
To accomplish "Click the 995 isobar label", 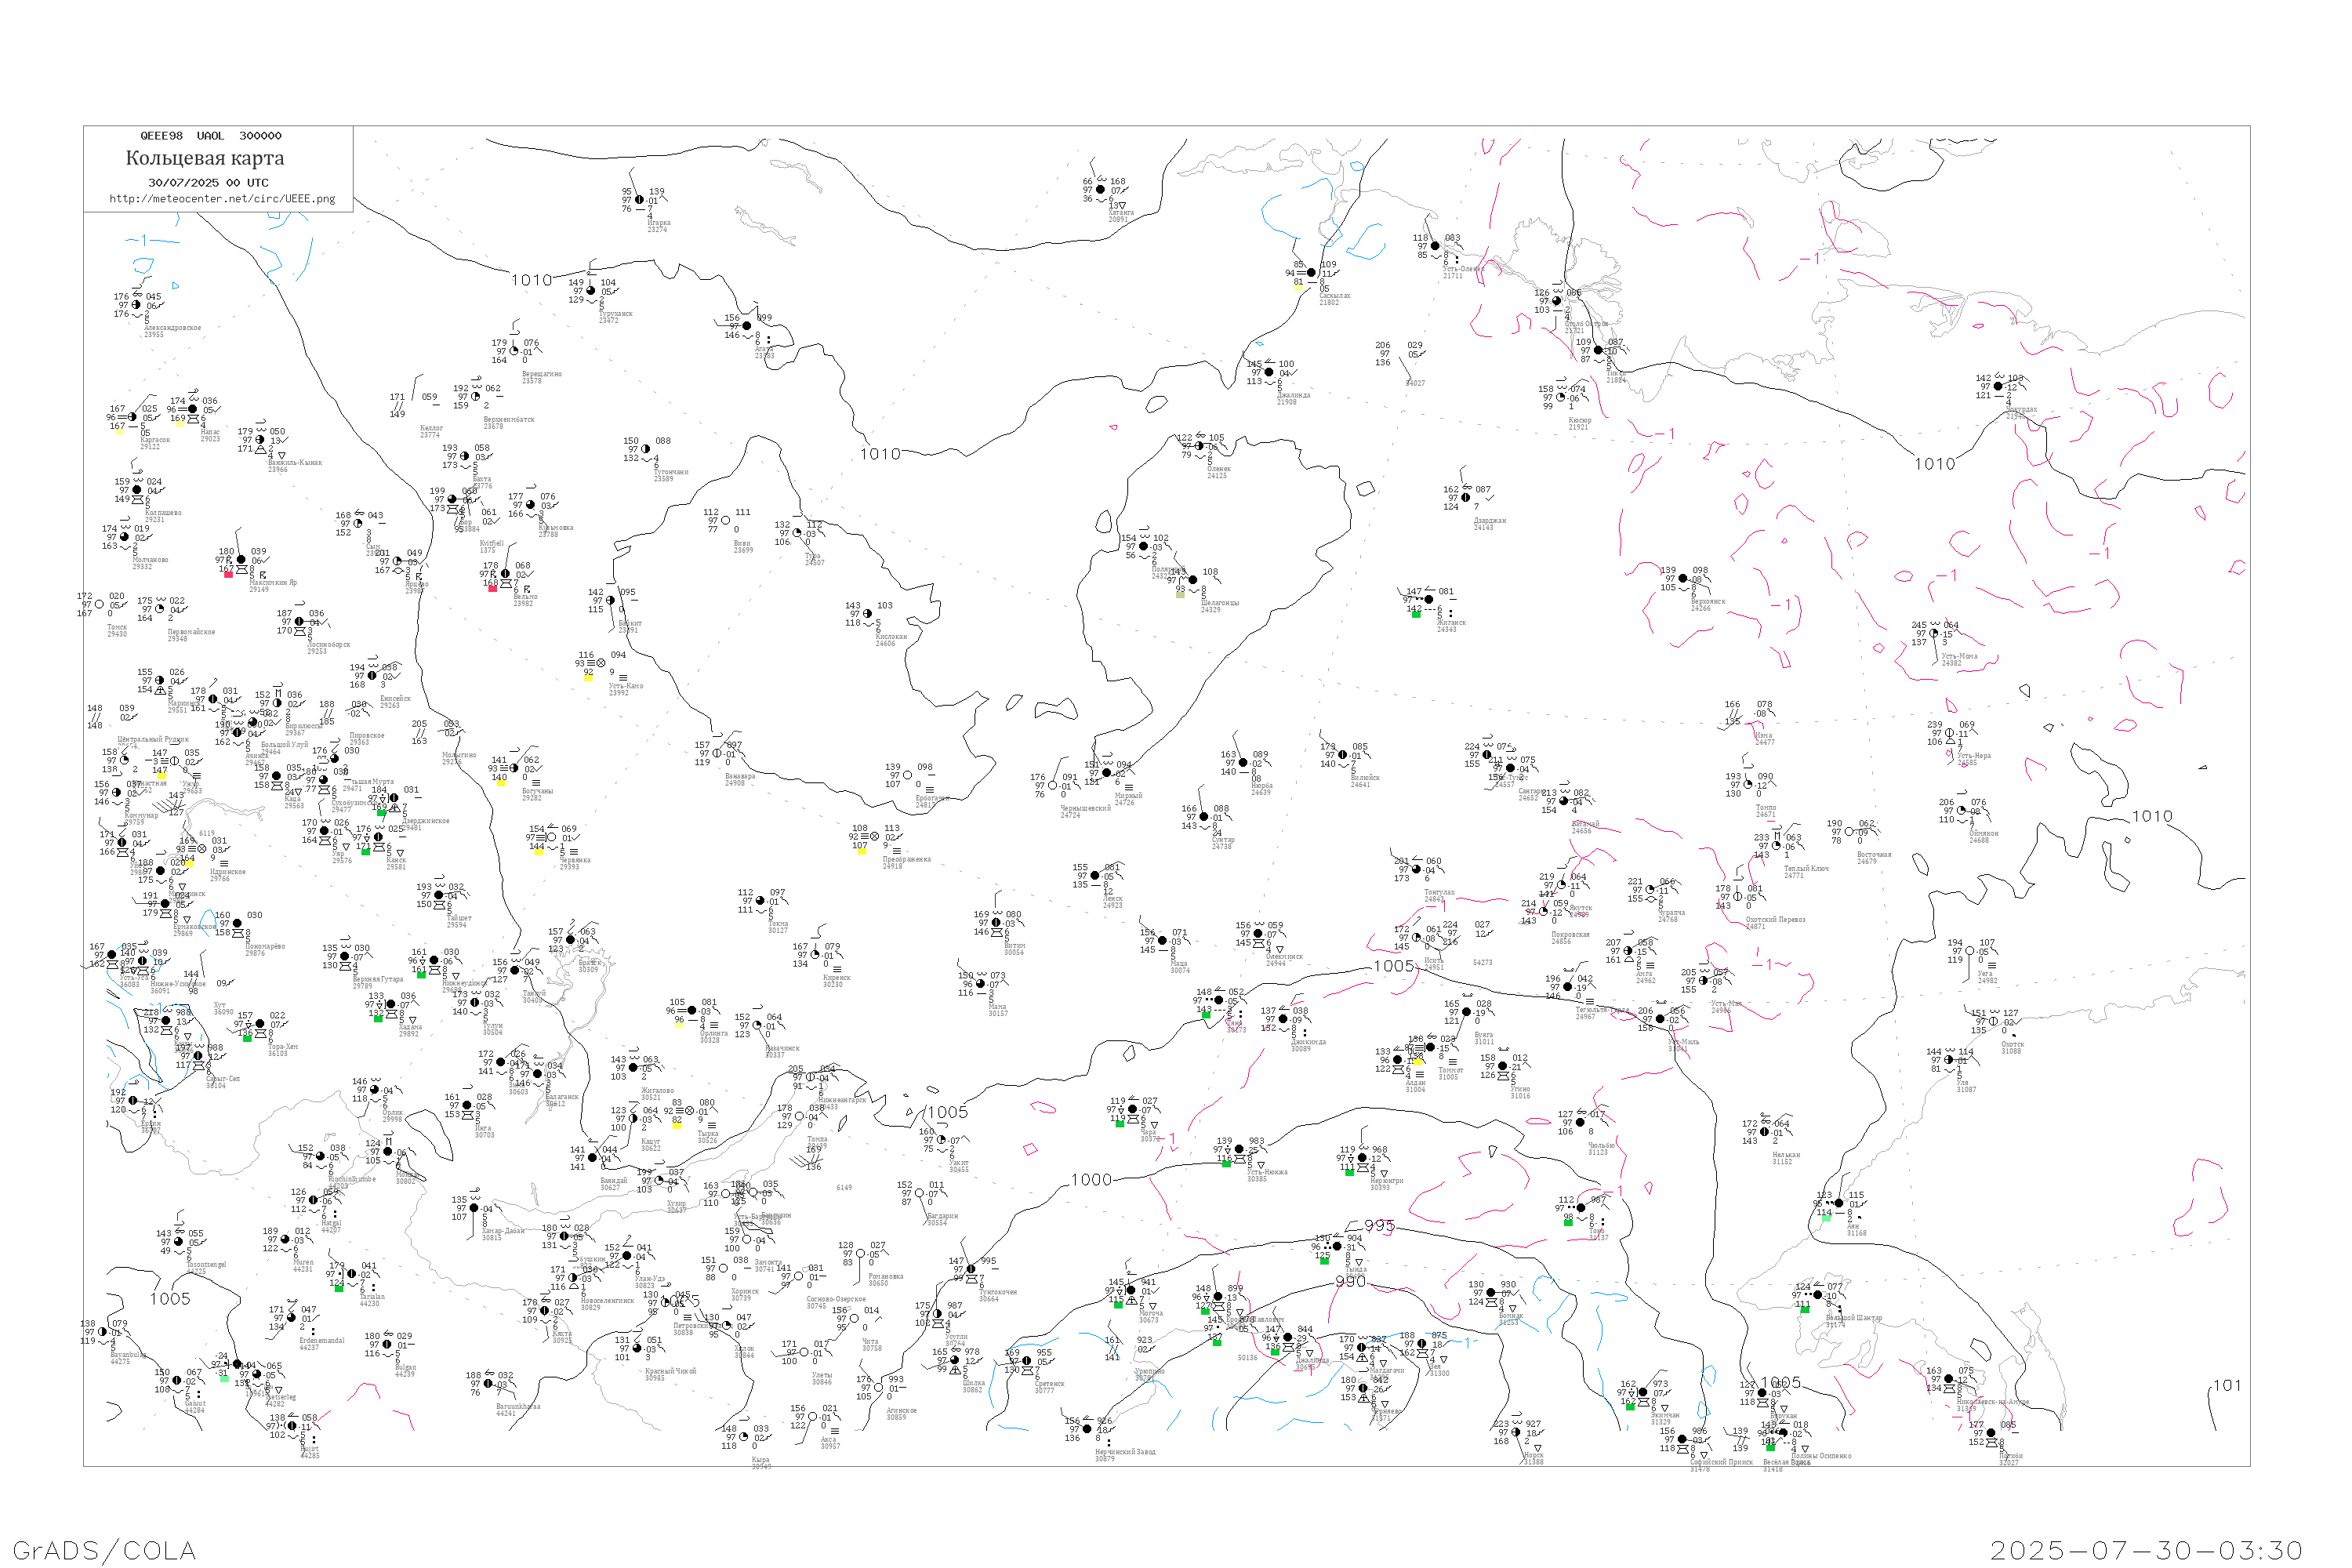I will tap(1379, 1226).
